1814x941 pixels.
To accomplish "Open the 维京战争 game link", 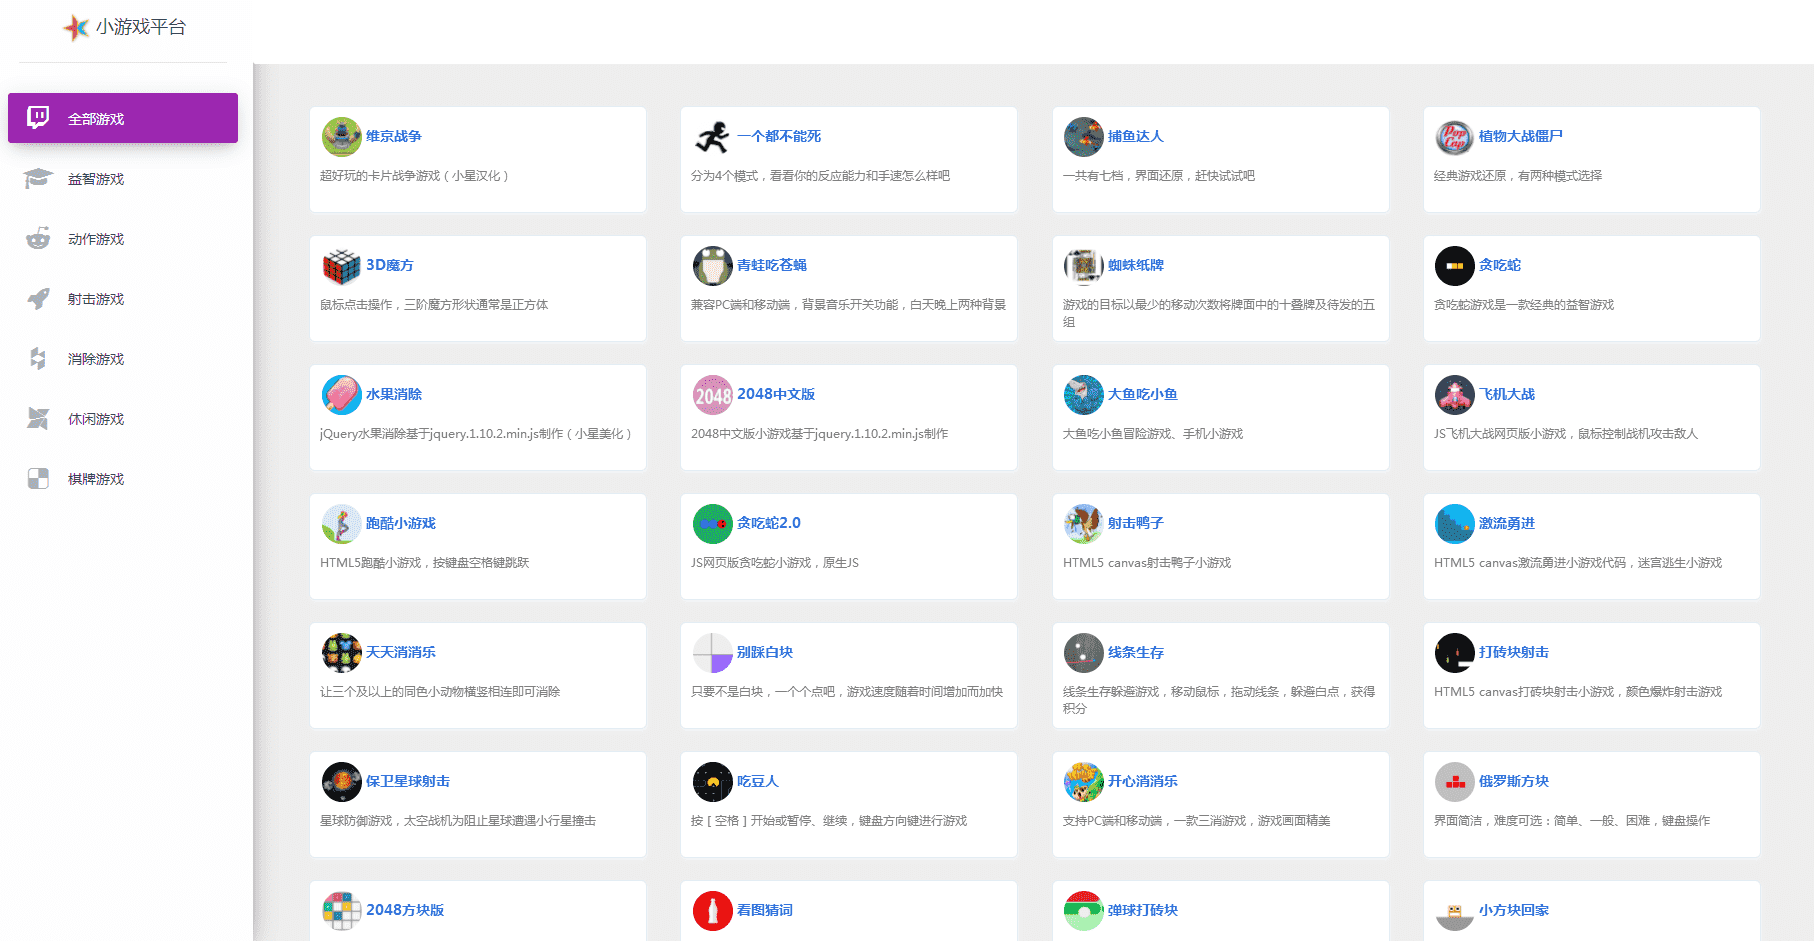I will [x=394, y=136].
